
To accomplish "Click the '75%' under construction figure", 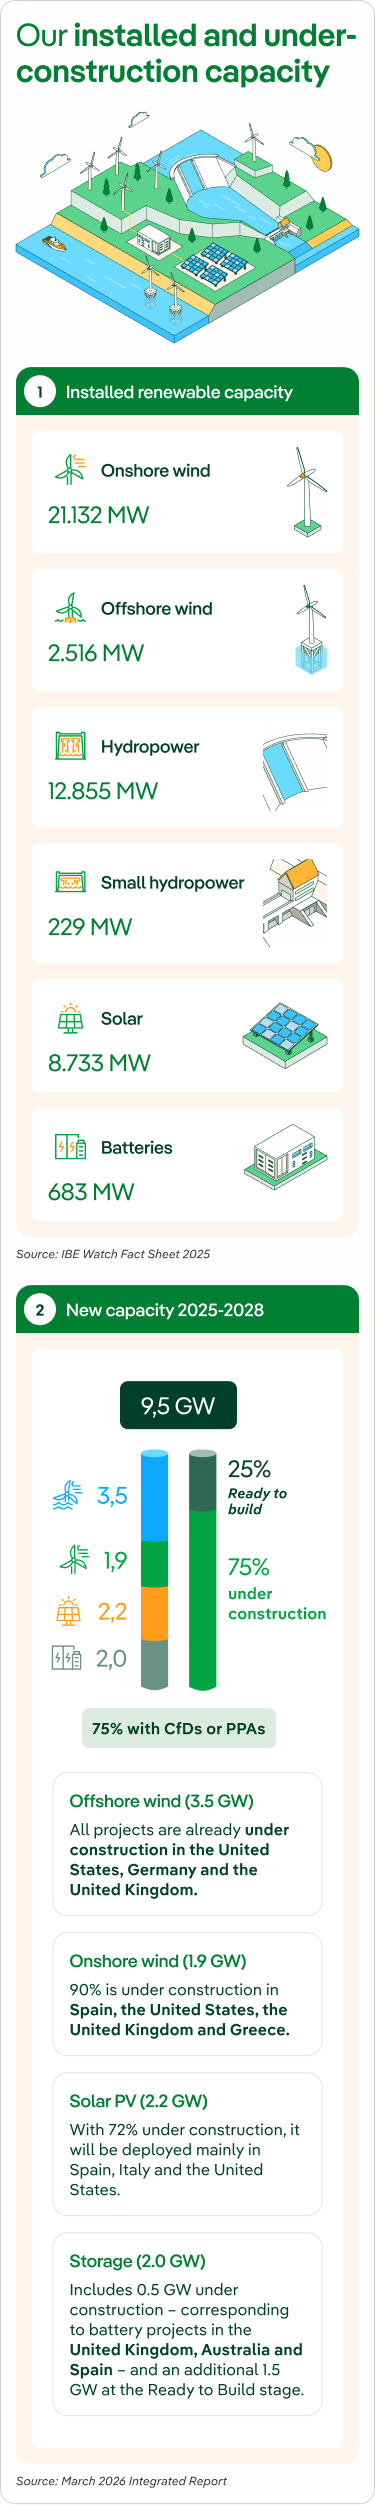I will (x=249, y=1566).
